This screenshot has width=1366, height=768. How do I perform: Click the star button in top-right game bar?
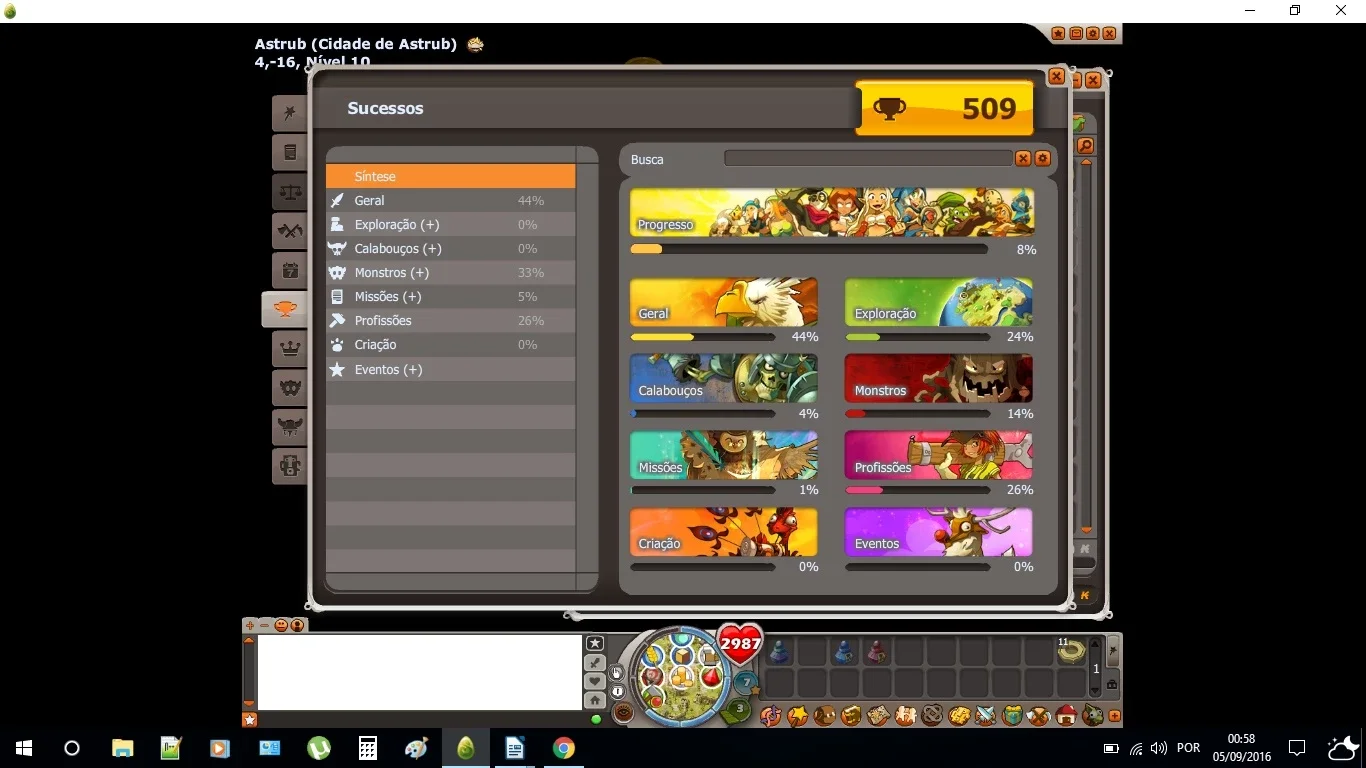[x=1058, y=34]
